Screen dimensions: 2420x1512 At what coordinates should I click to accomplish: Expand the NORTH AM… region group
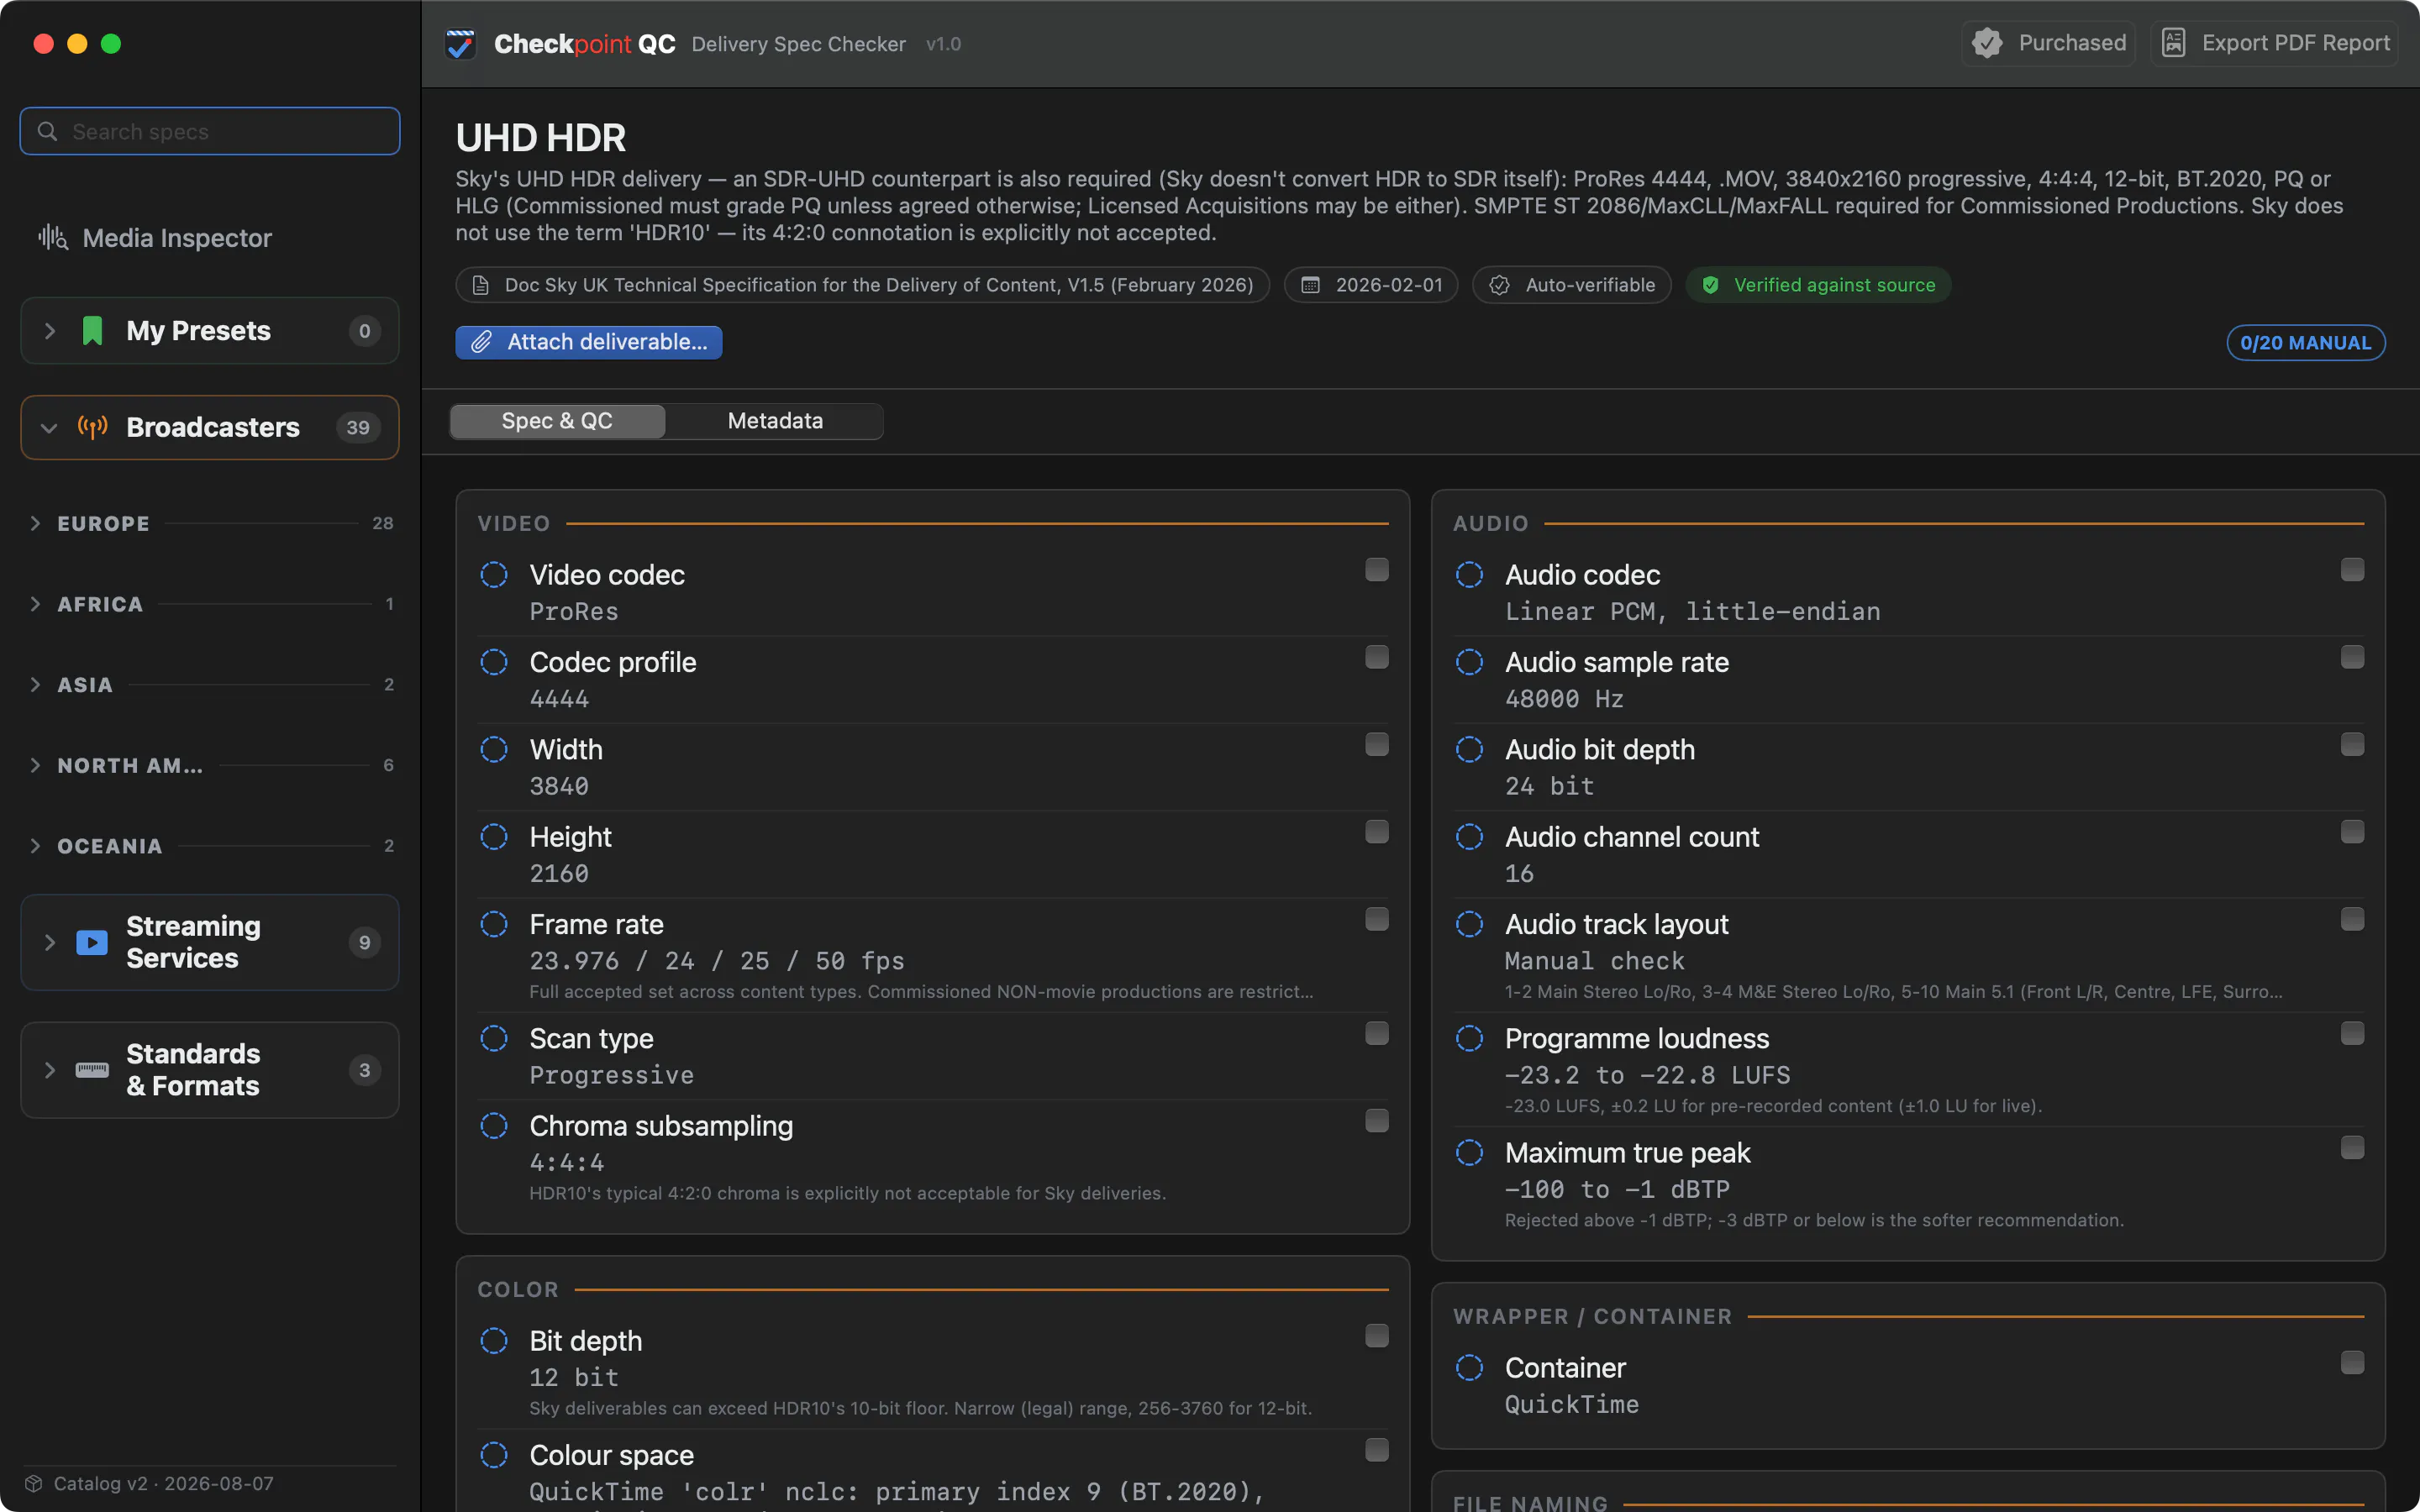[x=36, y=765]
